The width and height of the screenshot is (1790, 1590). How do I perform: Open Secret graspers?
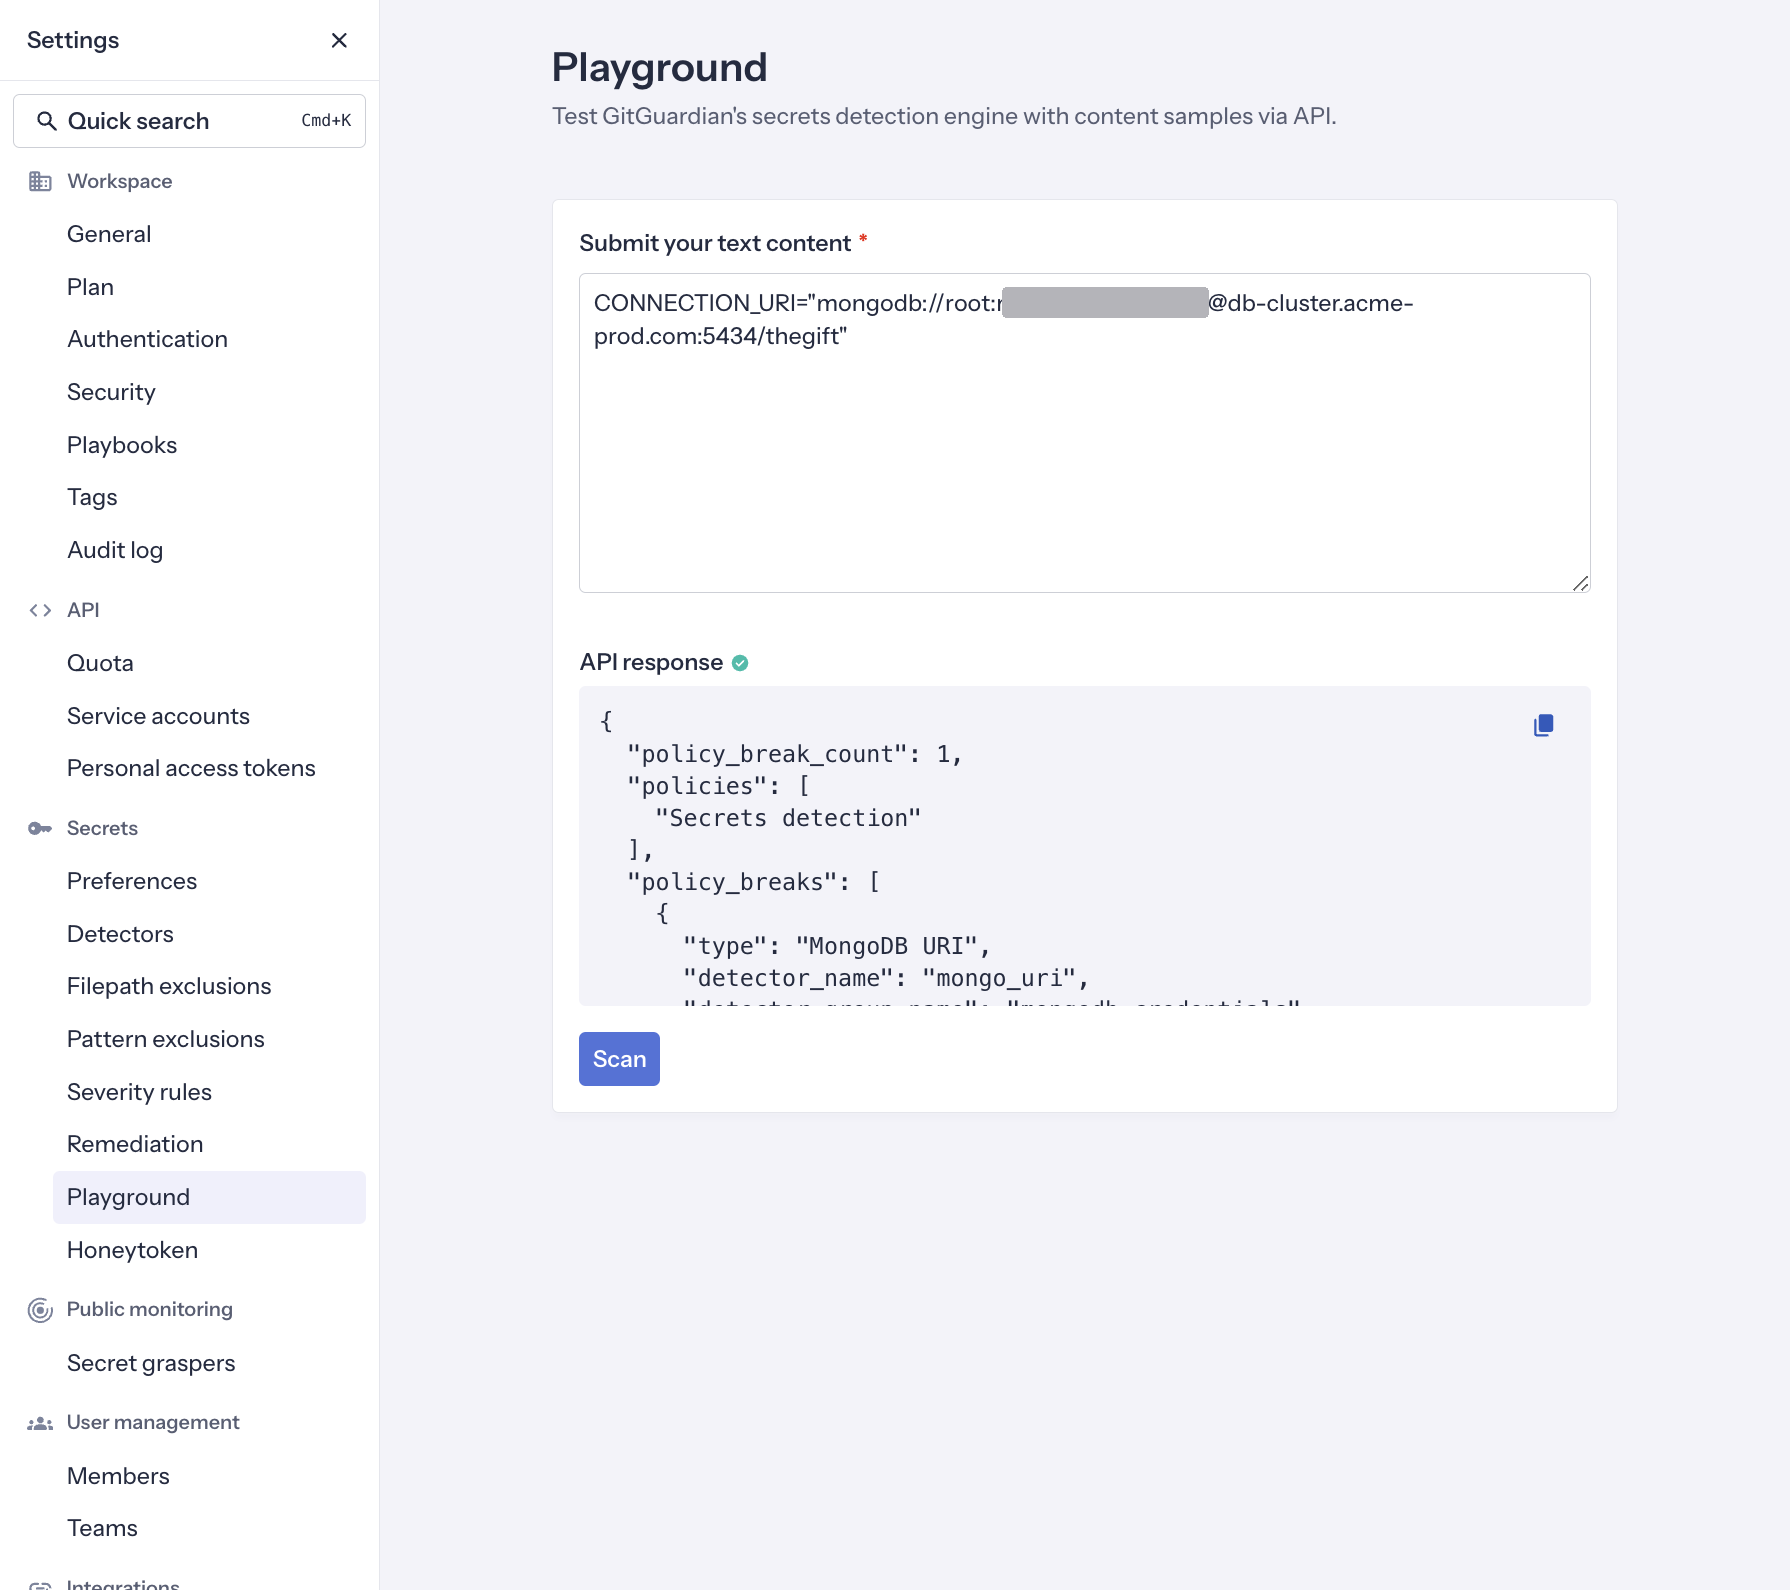(151, 1363)
